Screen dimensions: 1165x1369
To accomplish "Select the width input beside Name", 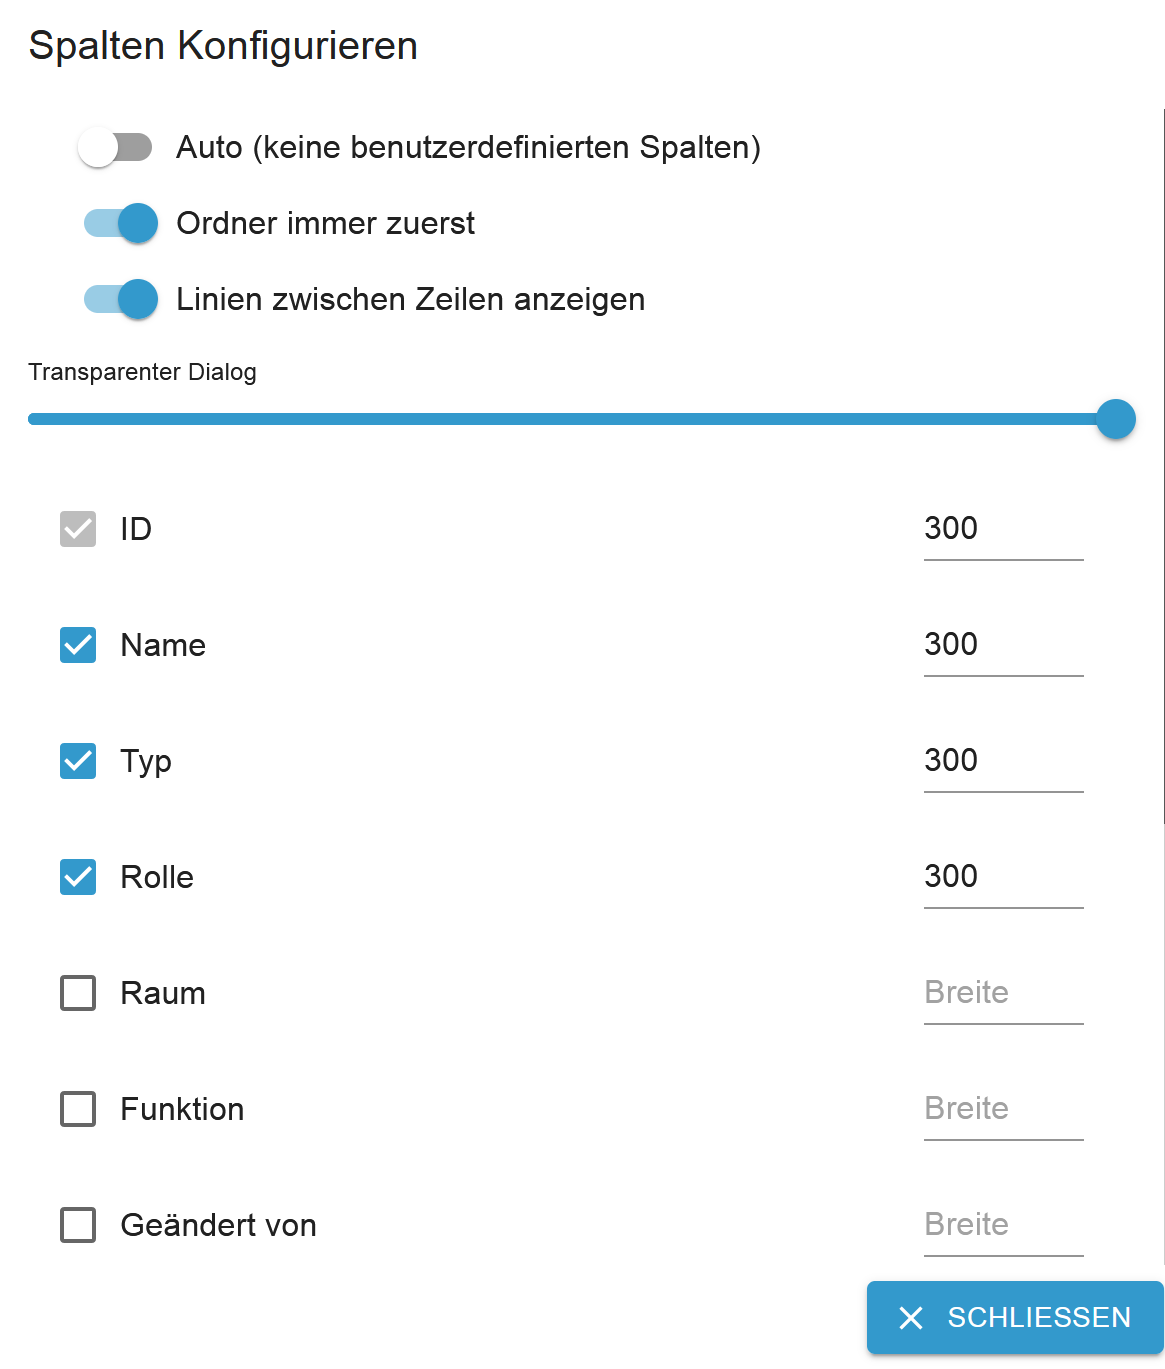I will pyautogui.click(x=1000, y=651).
